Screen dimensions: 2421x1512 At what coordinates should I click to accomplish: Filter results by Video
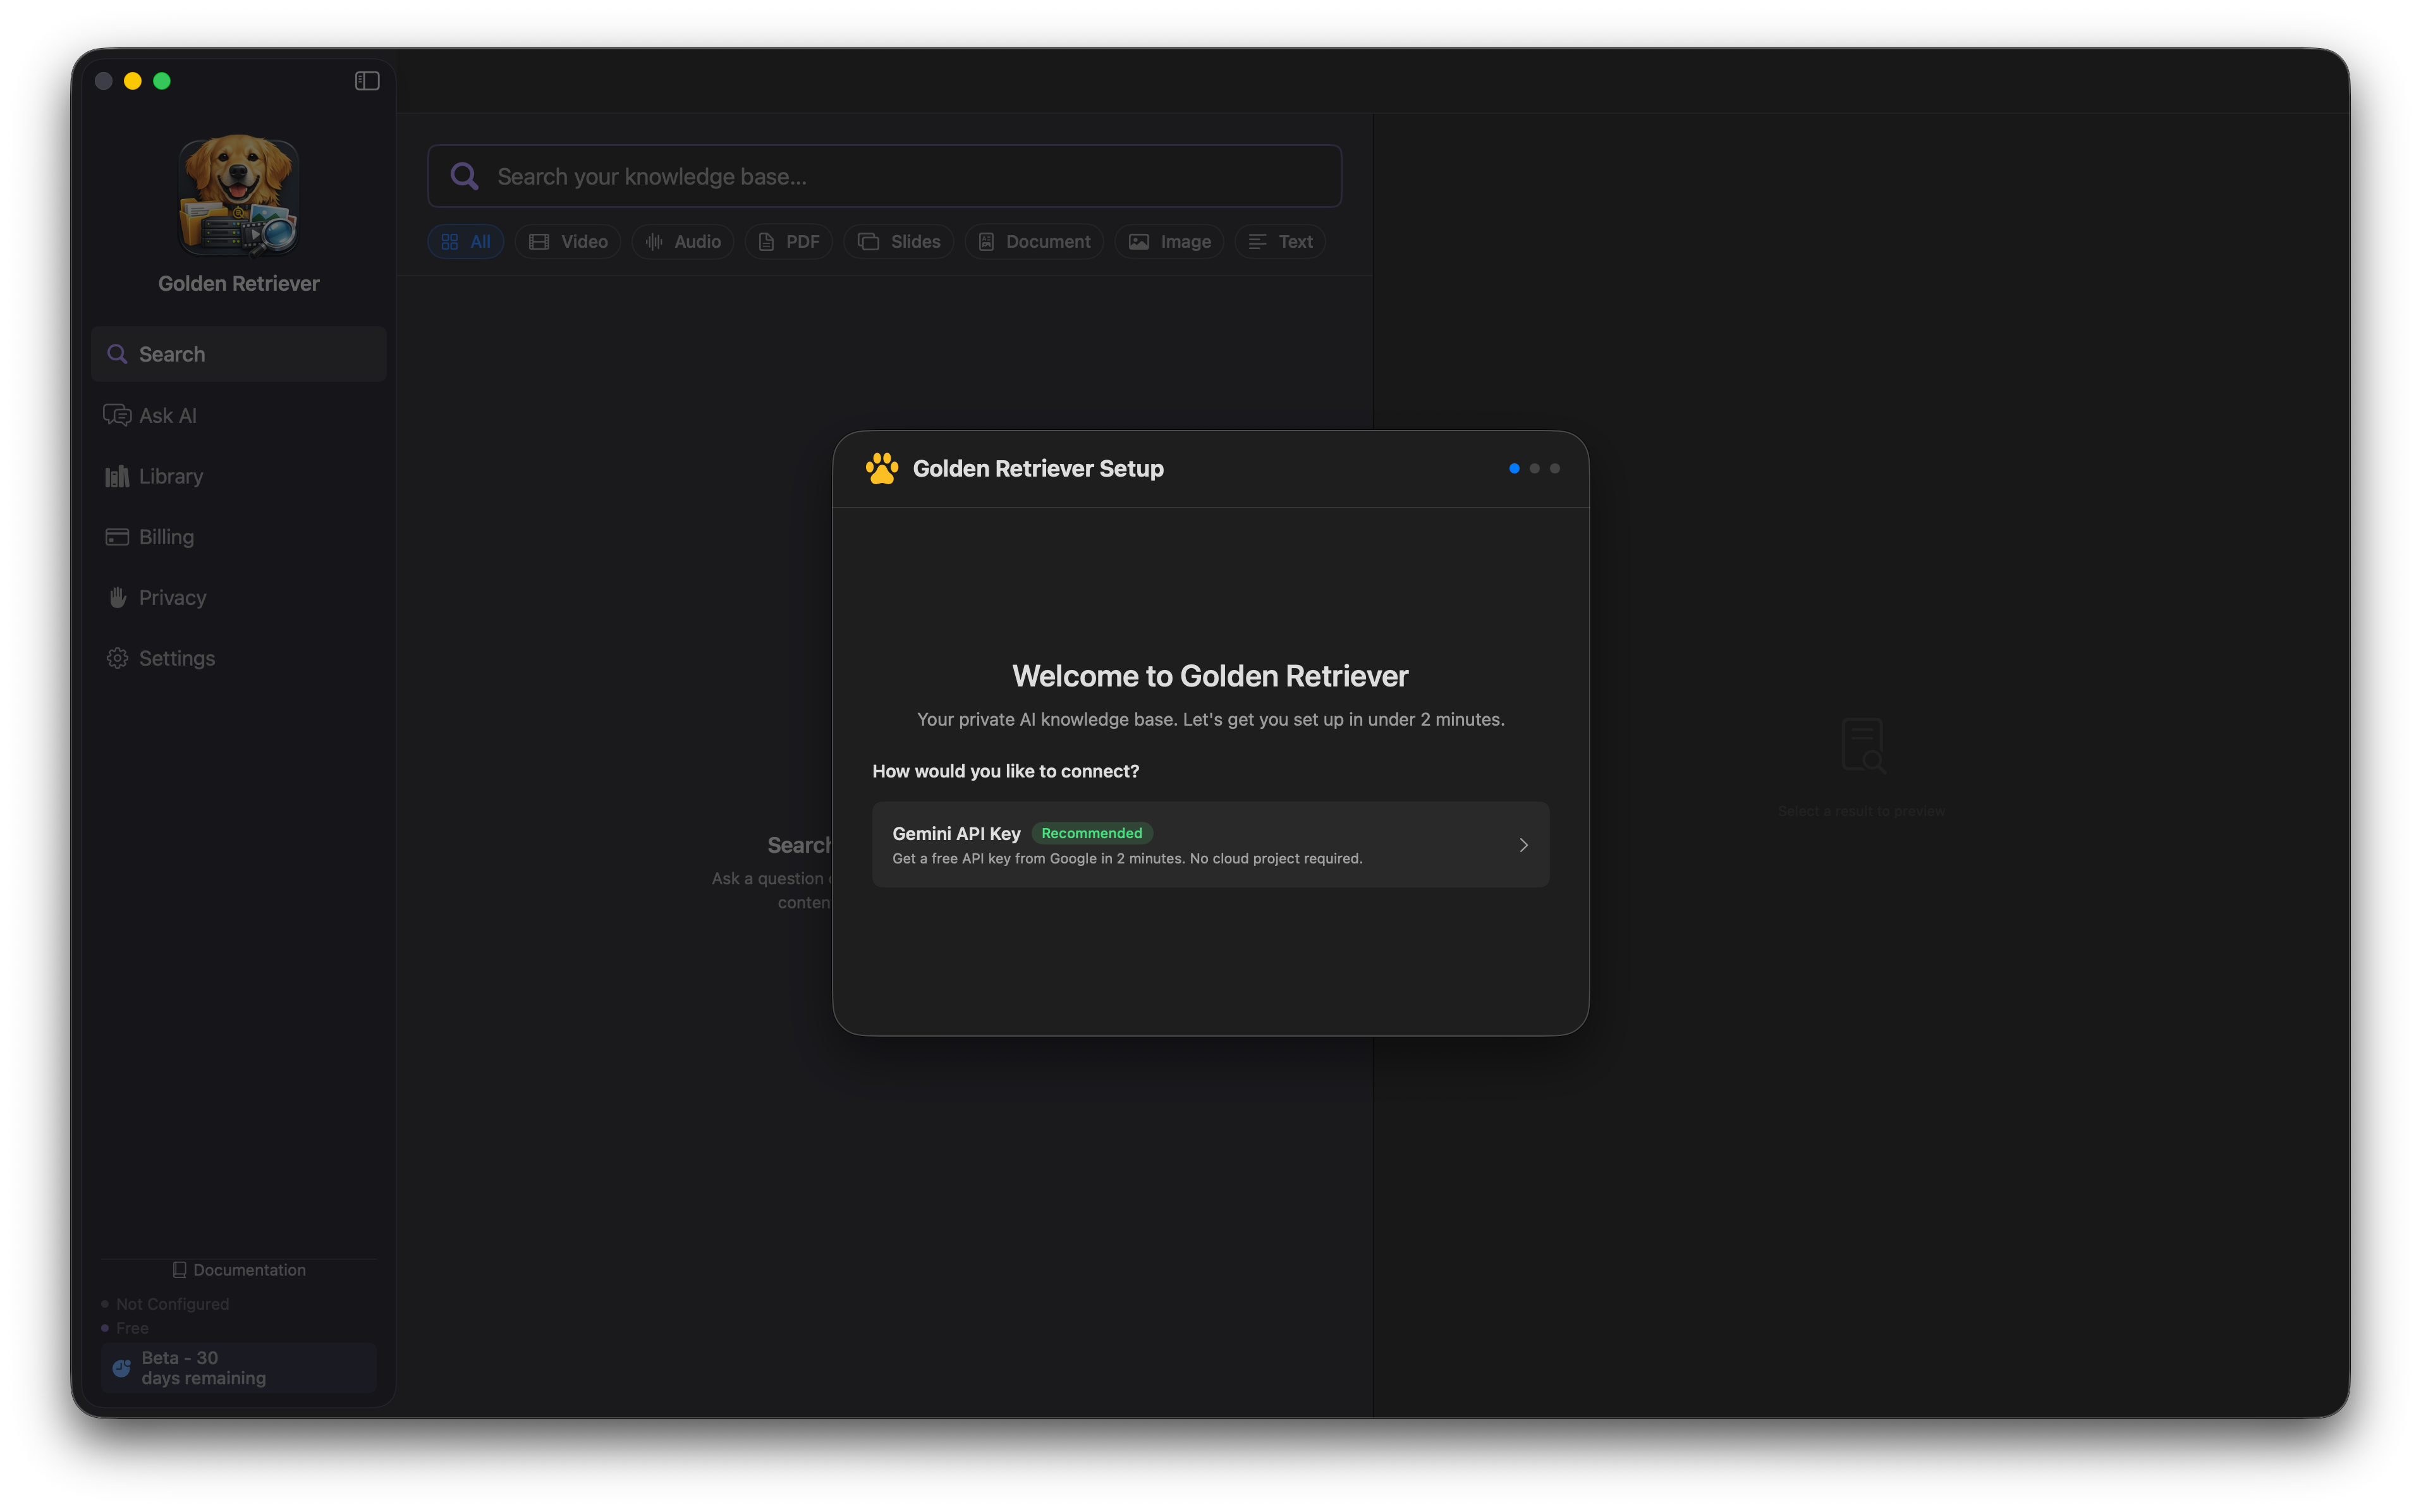click(568, 242)
